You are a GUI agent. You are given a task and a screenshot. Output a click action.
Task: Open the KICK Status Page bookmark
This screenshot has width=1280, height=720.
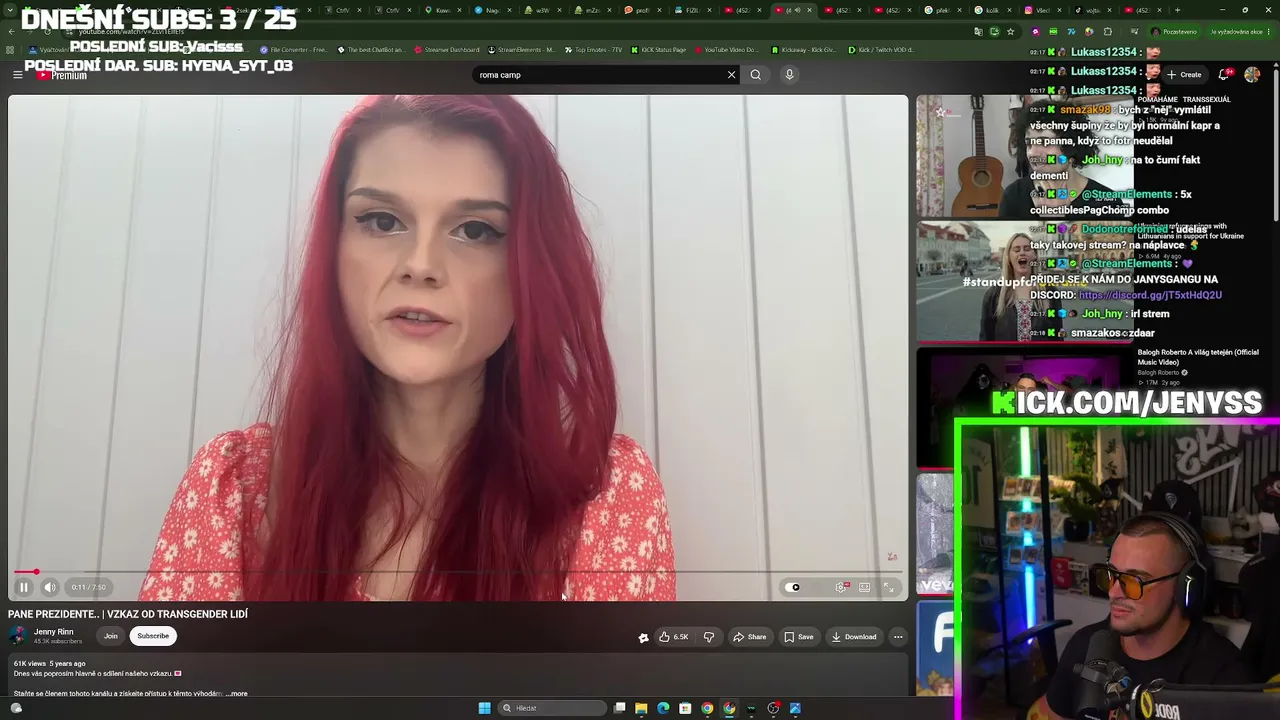659,50
